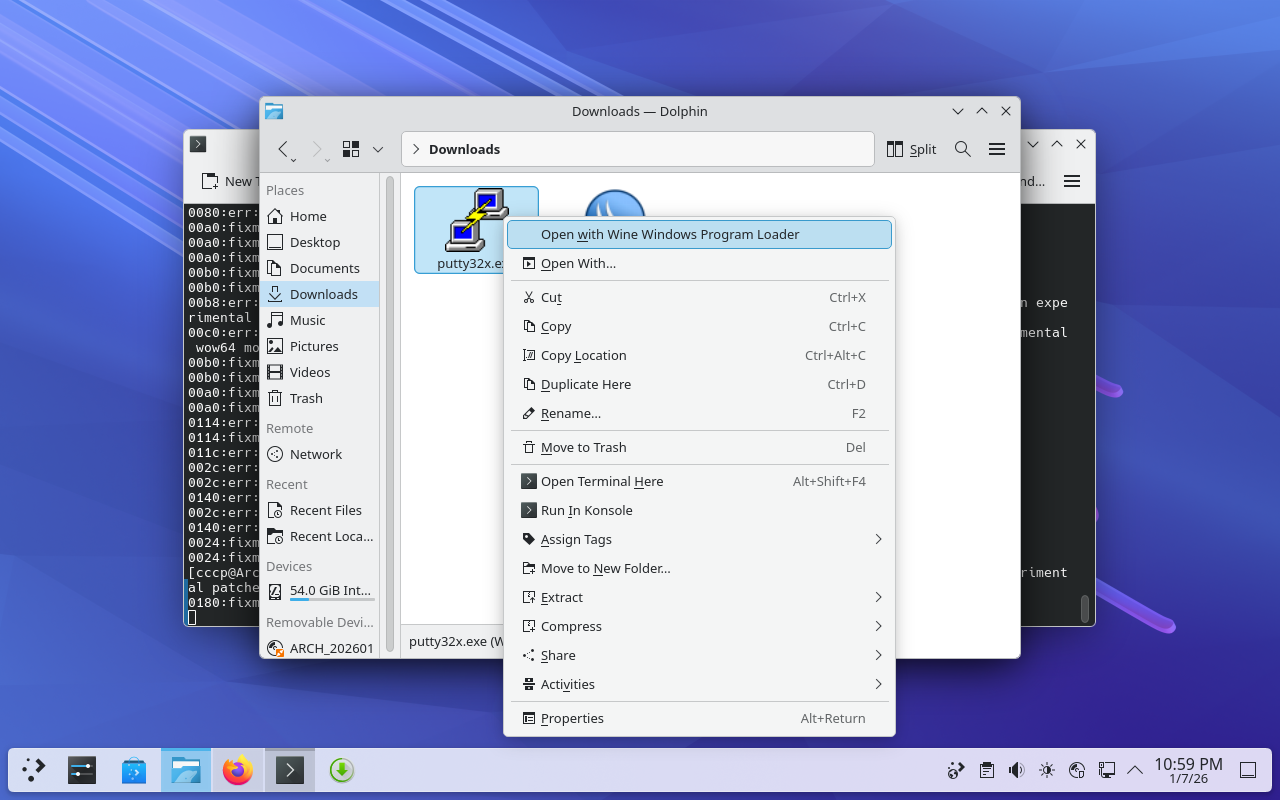Select Properties from the context menu
This screenshot has width=1280, height=800.
[x=572, y=718]
